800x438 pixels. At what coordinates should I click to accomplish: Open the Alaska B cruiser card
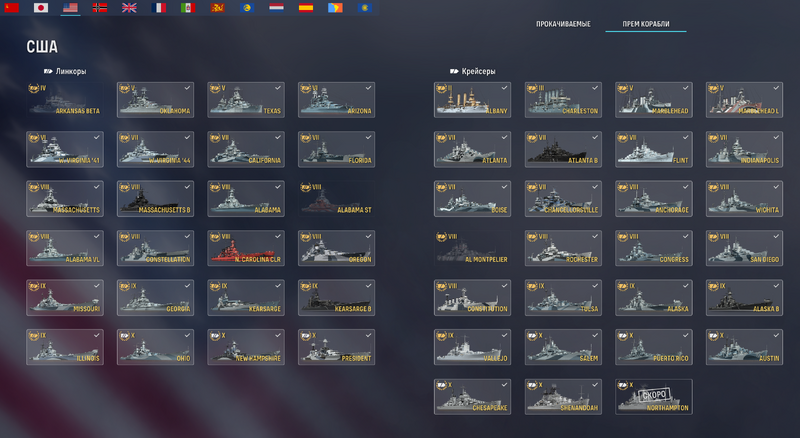[744, 298]
